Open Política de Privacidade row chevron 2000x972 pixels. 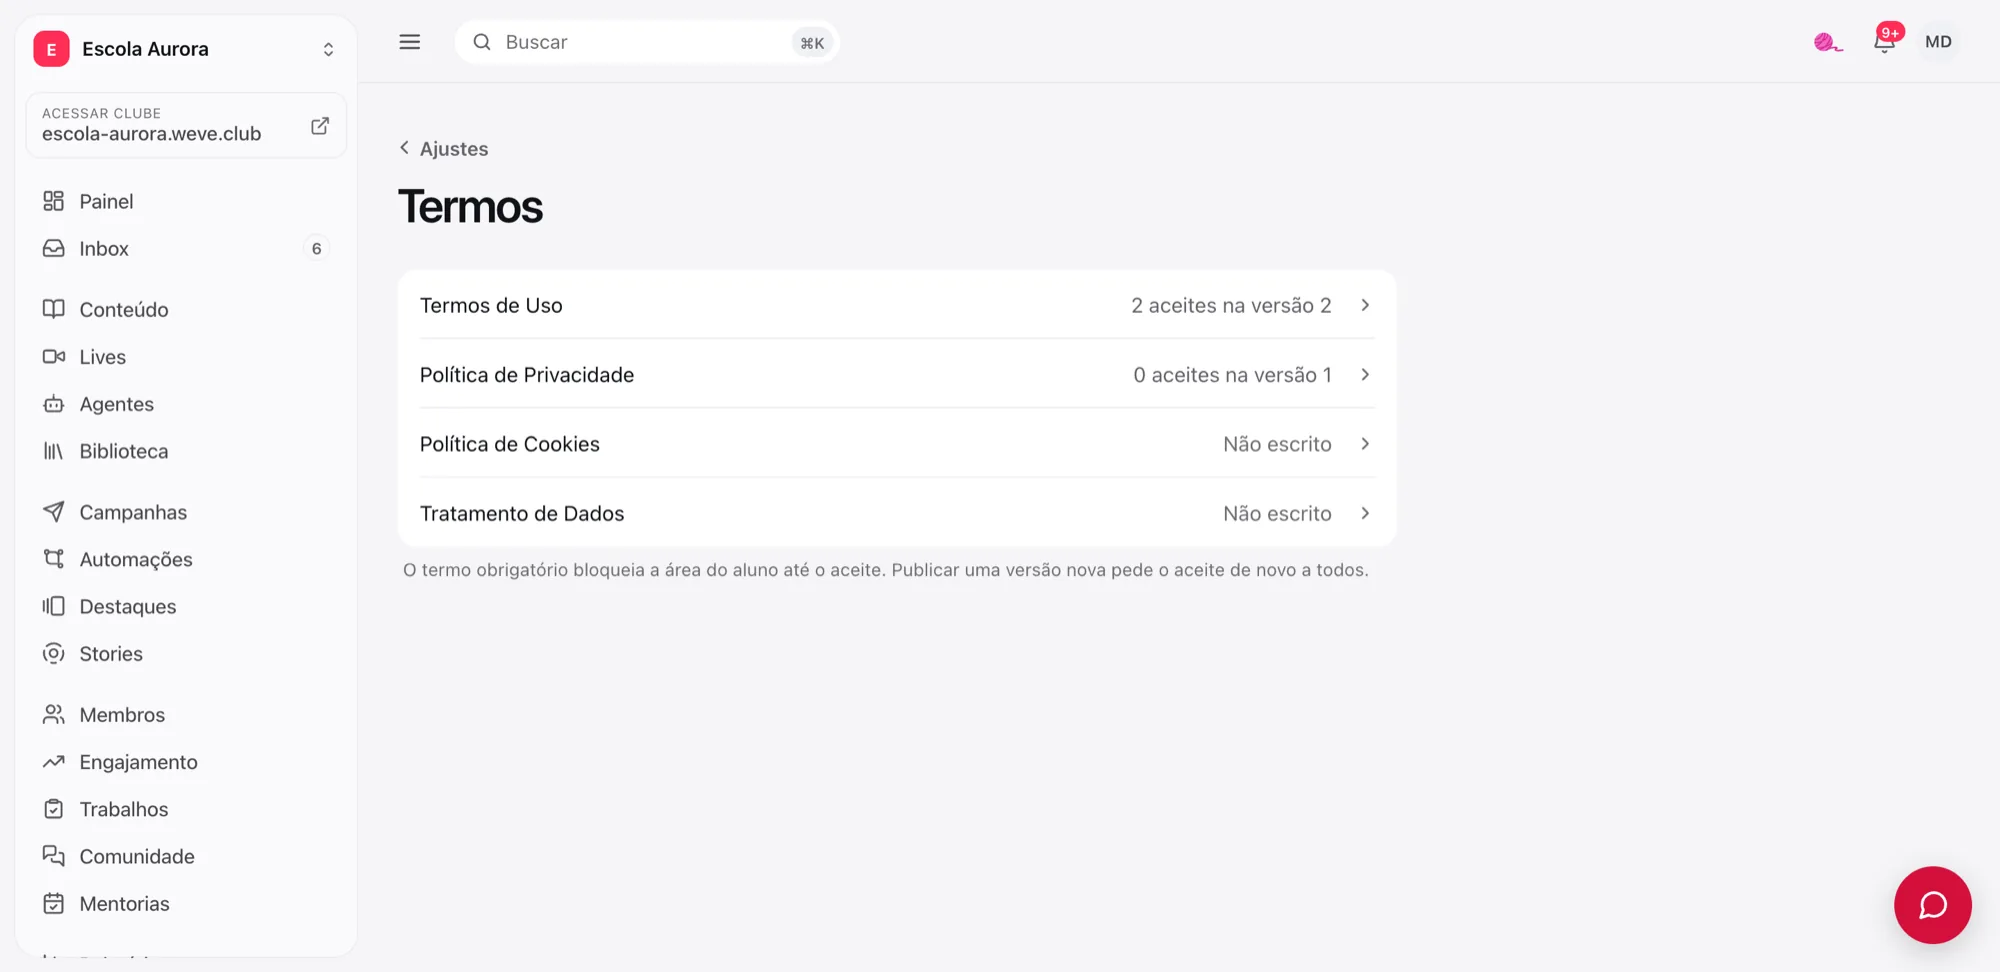click(x=1365, y=374)
